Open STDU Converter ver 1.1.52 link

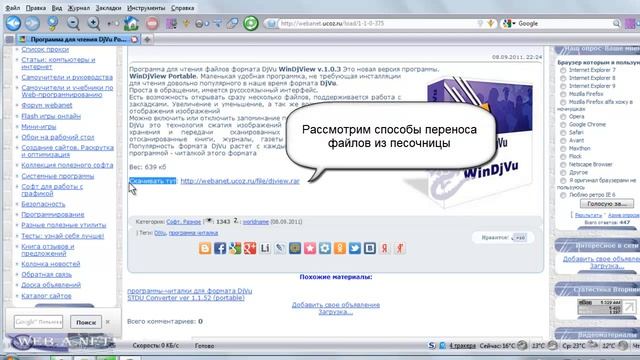click(x=186, y=298)
